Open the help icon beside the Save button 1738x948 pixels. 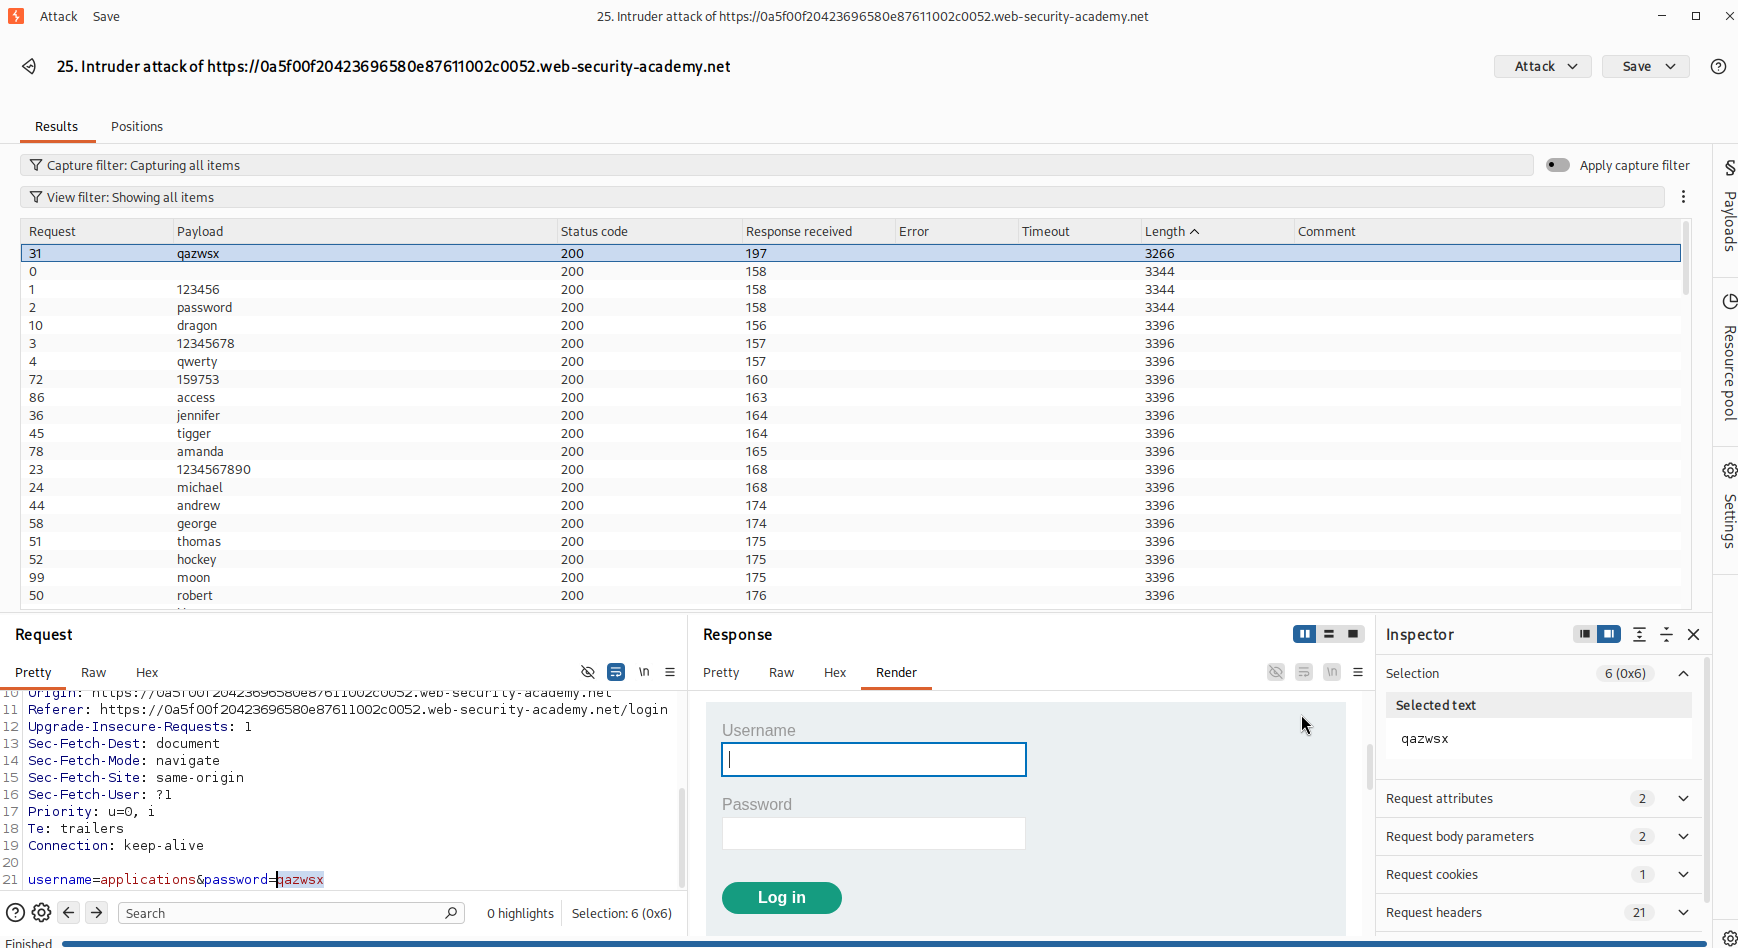[x=1718, y=66]
